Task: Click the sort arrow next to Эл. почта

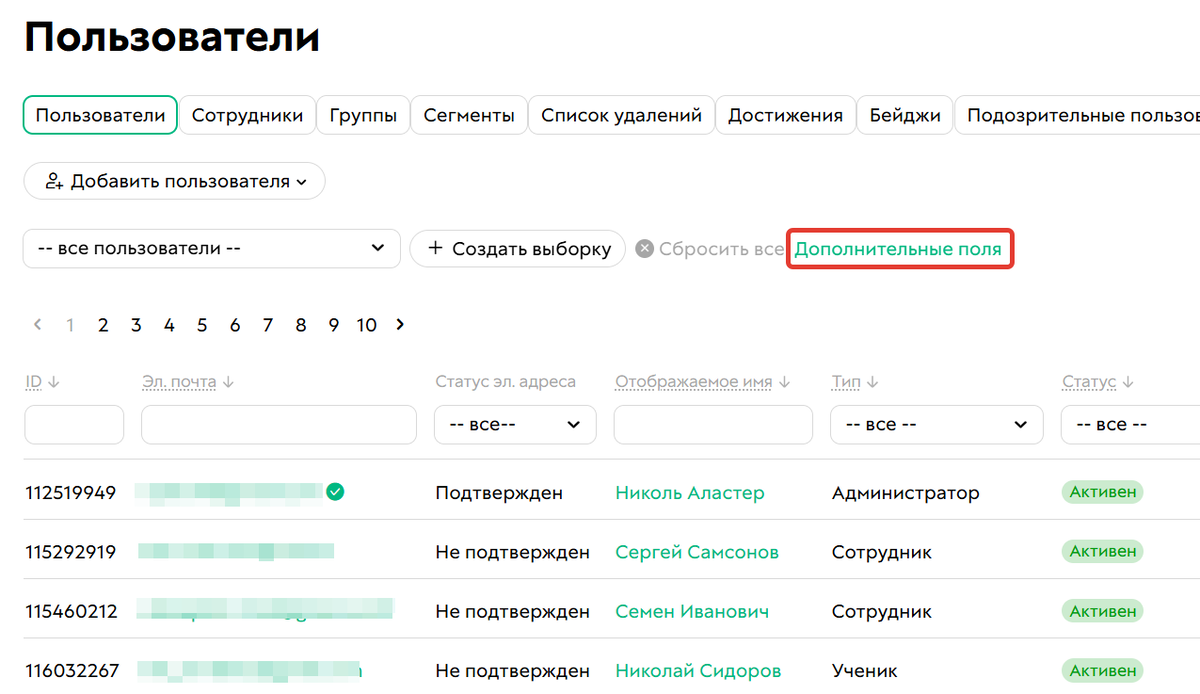Action: tap(228, 381)
